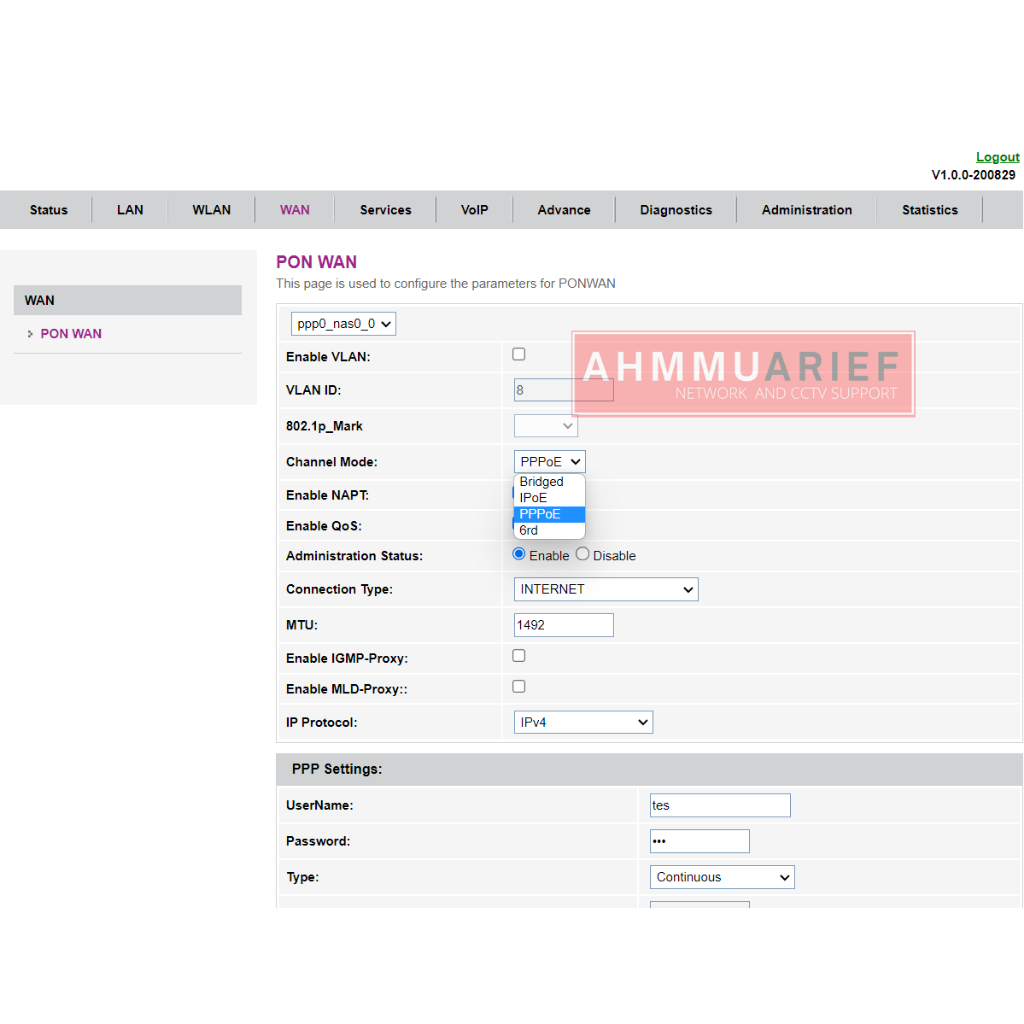
Task: Check the Enable IGMP-Proxy box
Action: tap(519, 656)
